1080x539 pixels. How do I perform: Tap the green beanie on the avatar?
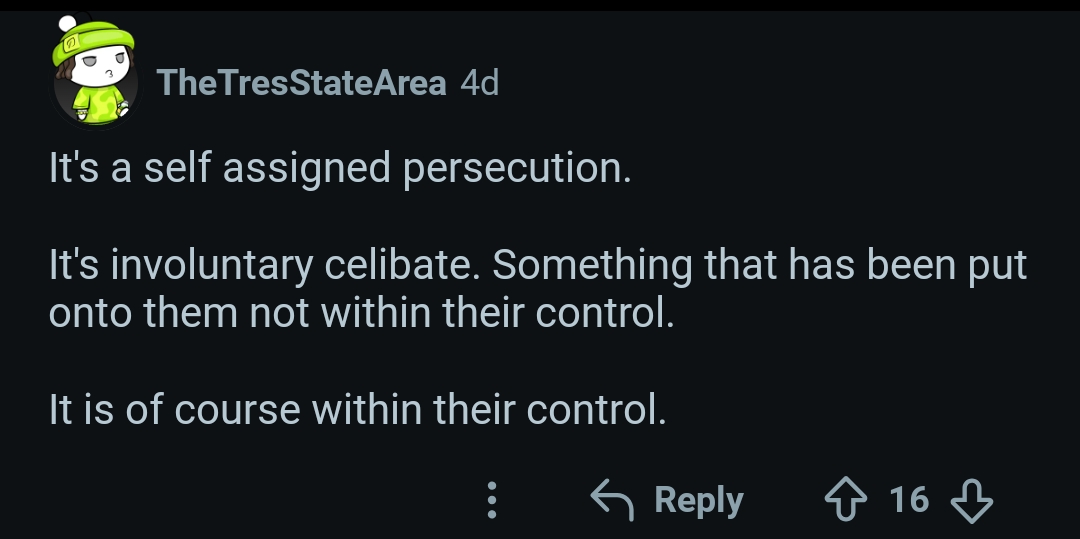[x=100, y=40]
